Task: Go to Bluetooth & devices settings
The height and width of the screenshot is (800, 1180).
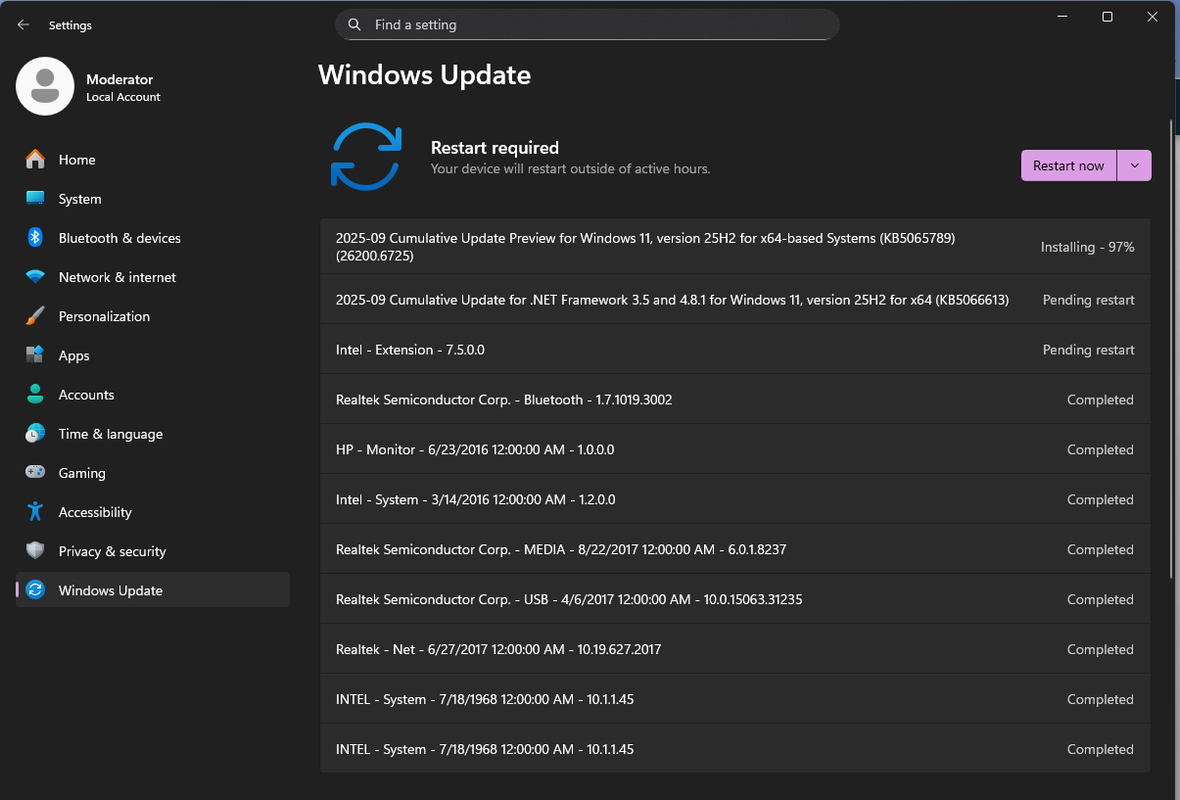Action: pyautogui.click(x=153, y=238)
